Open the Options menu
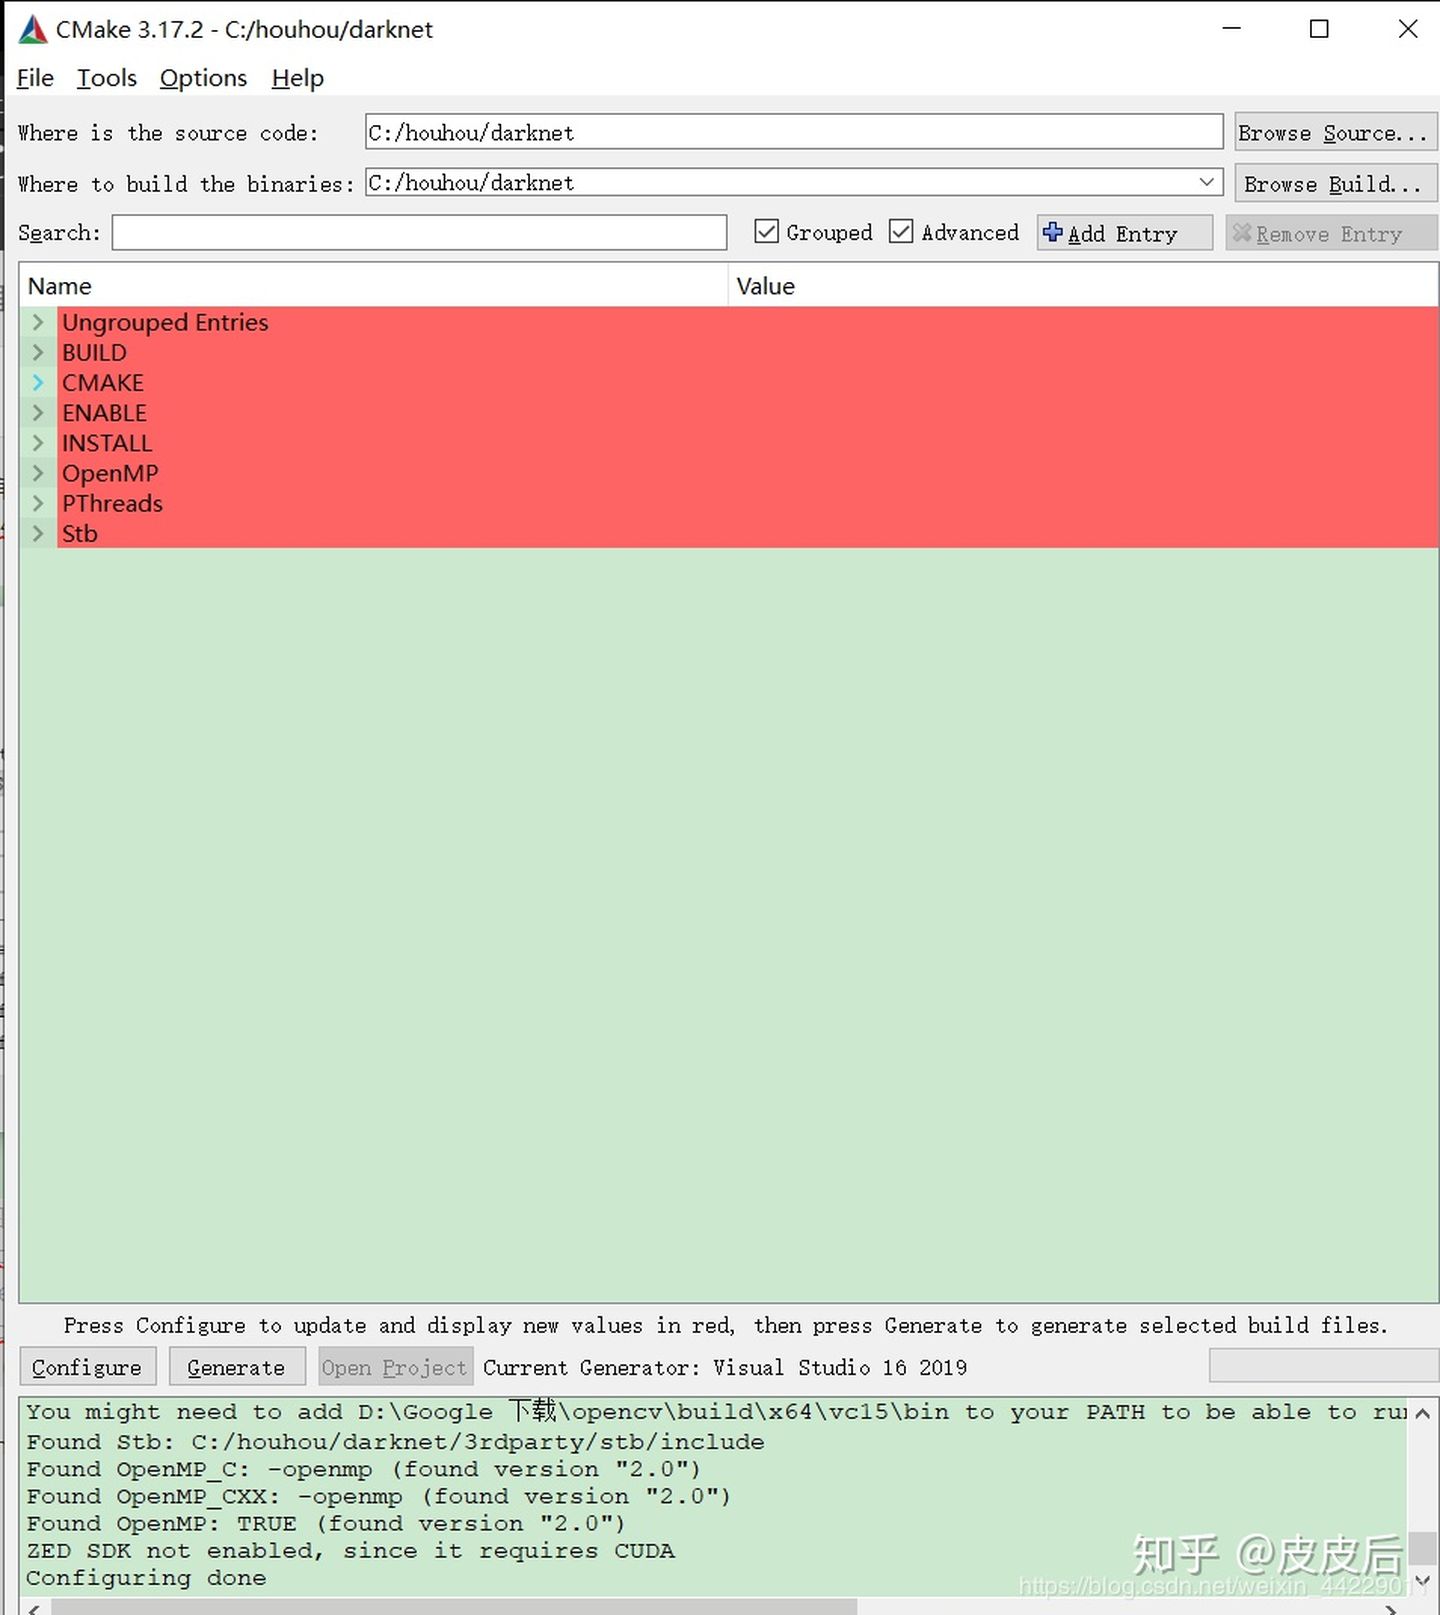 point(203,78)
